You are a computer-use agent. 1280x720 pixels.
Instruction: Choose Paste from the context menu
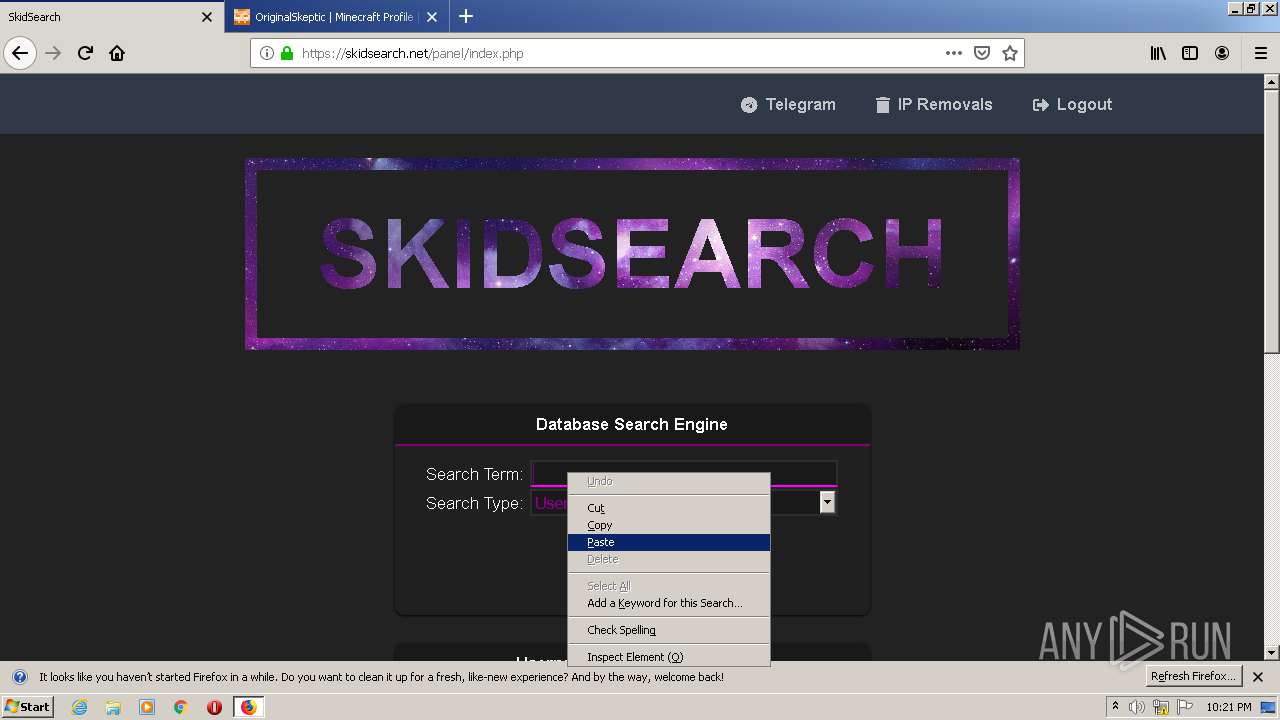(668, 542)
